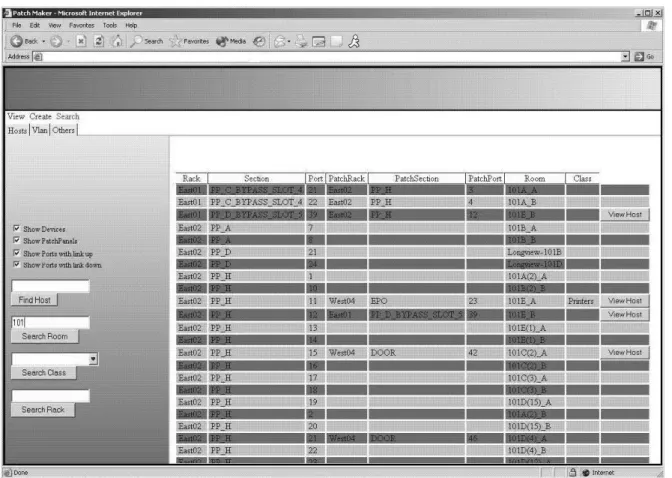Click the Messenger figure toolbar icon

coord(354,41)
